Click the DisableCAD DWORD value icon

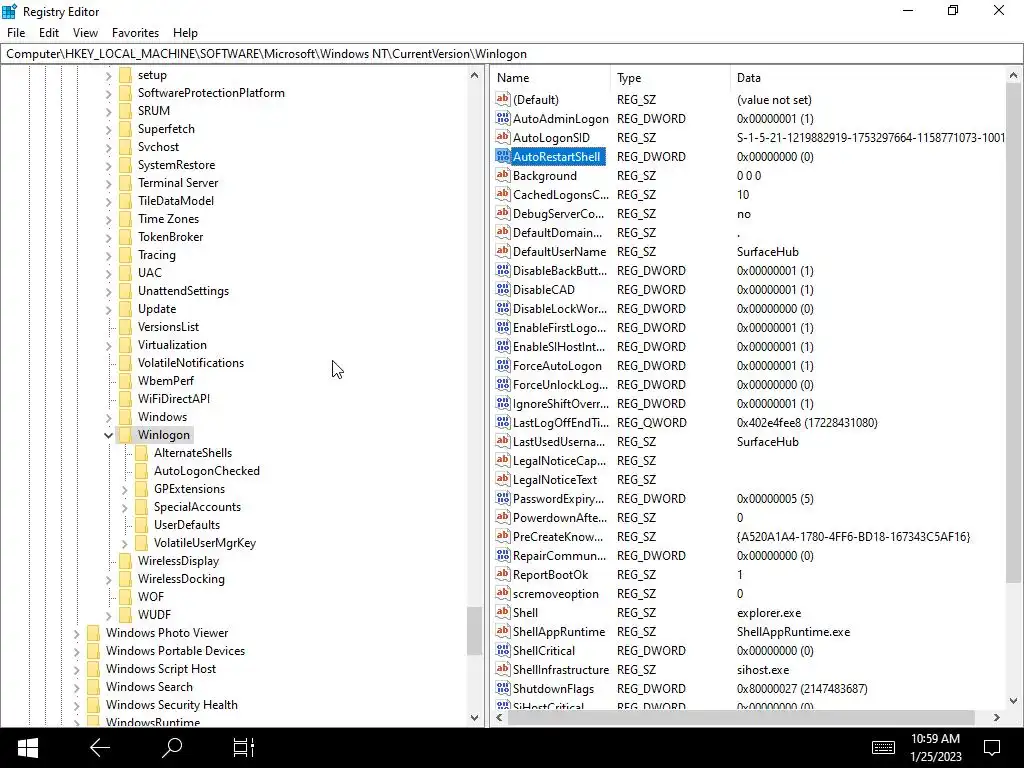tap(502, 289)
